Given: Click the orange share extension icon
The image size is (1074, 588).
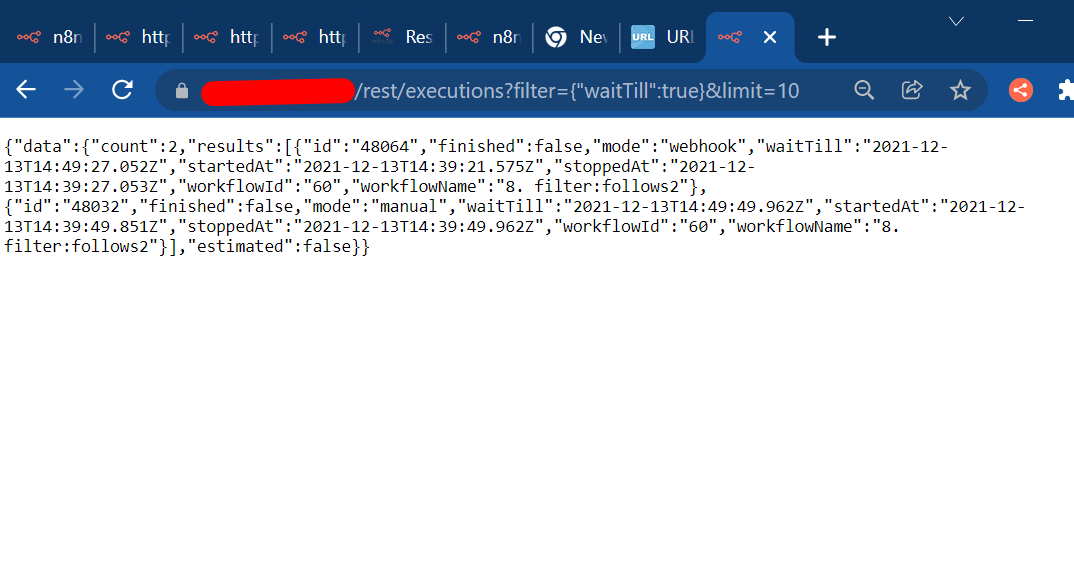Looking at the screenshot, I should [x=1019, y=90].
